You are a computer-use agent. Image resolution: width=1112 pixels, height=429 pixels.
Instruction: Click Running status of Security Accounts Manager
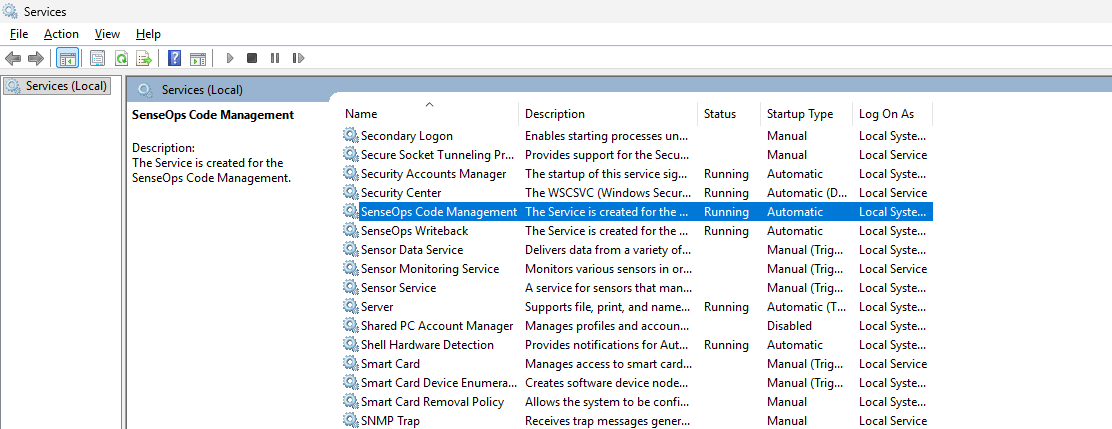(726, 174)
